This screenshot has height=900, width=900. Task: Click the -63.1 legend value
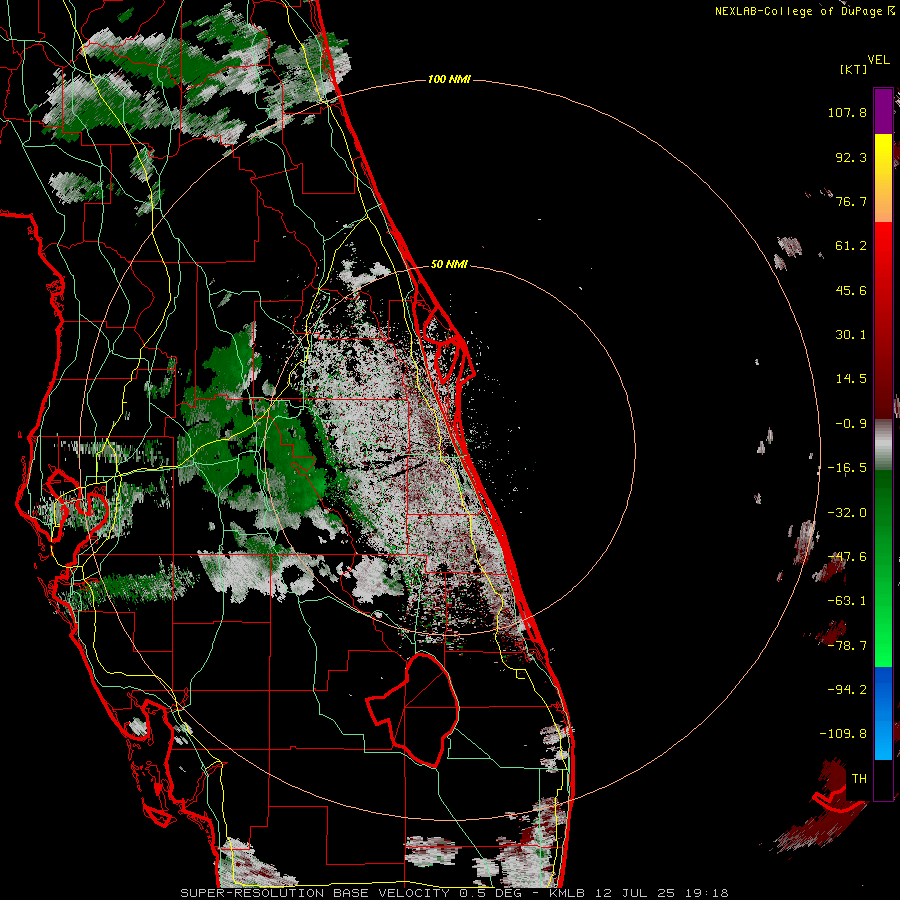pos(847,601)
